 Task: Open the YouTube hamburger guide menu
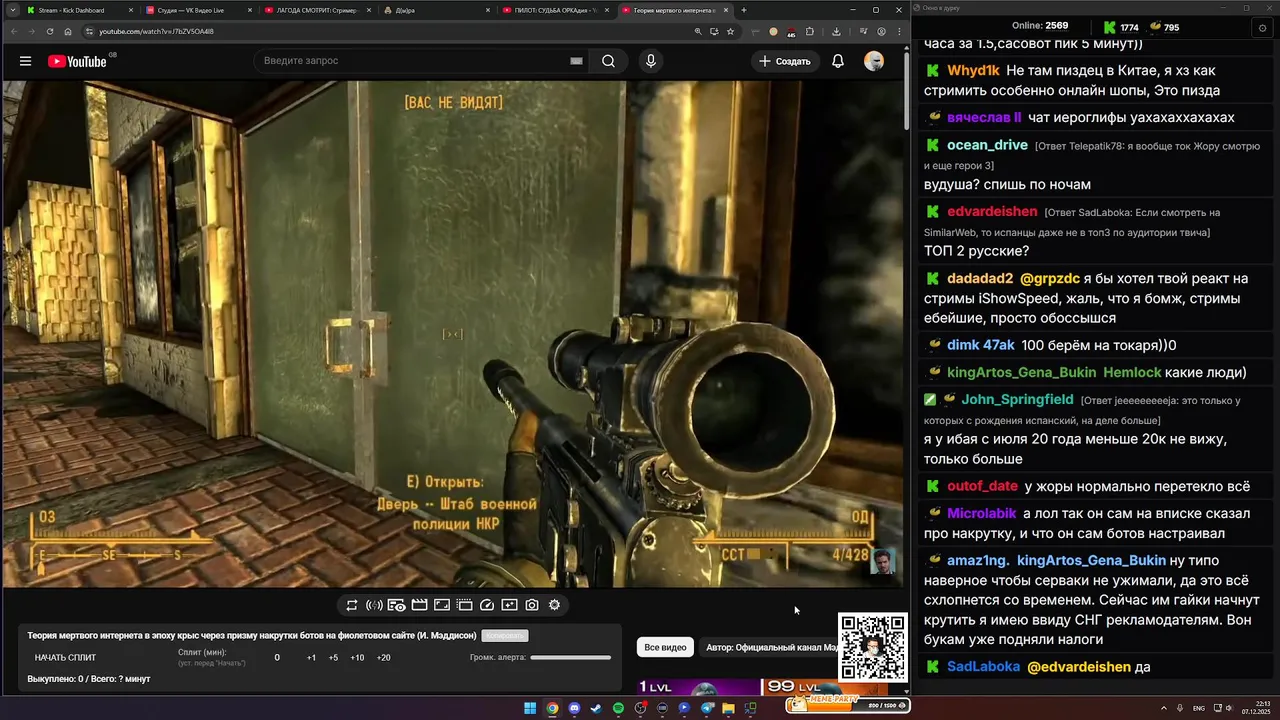click(x=25, y=61)
